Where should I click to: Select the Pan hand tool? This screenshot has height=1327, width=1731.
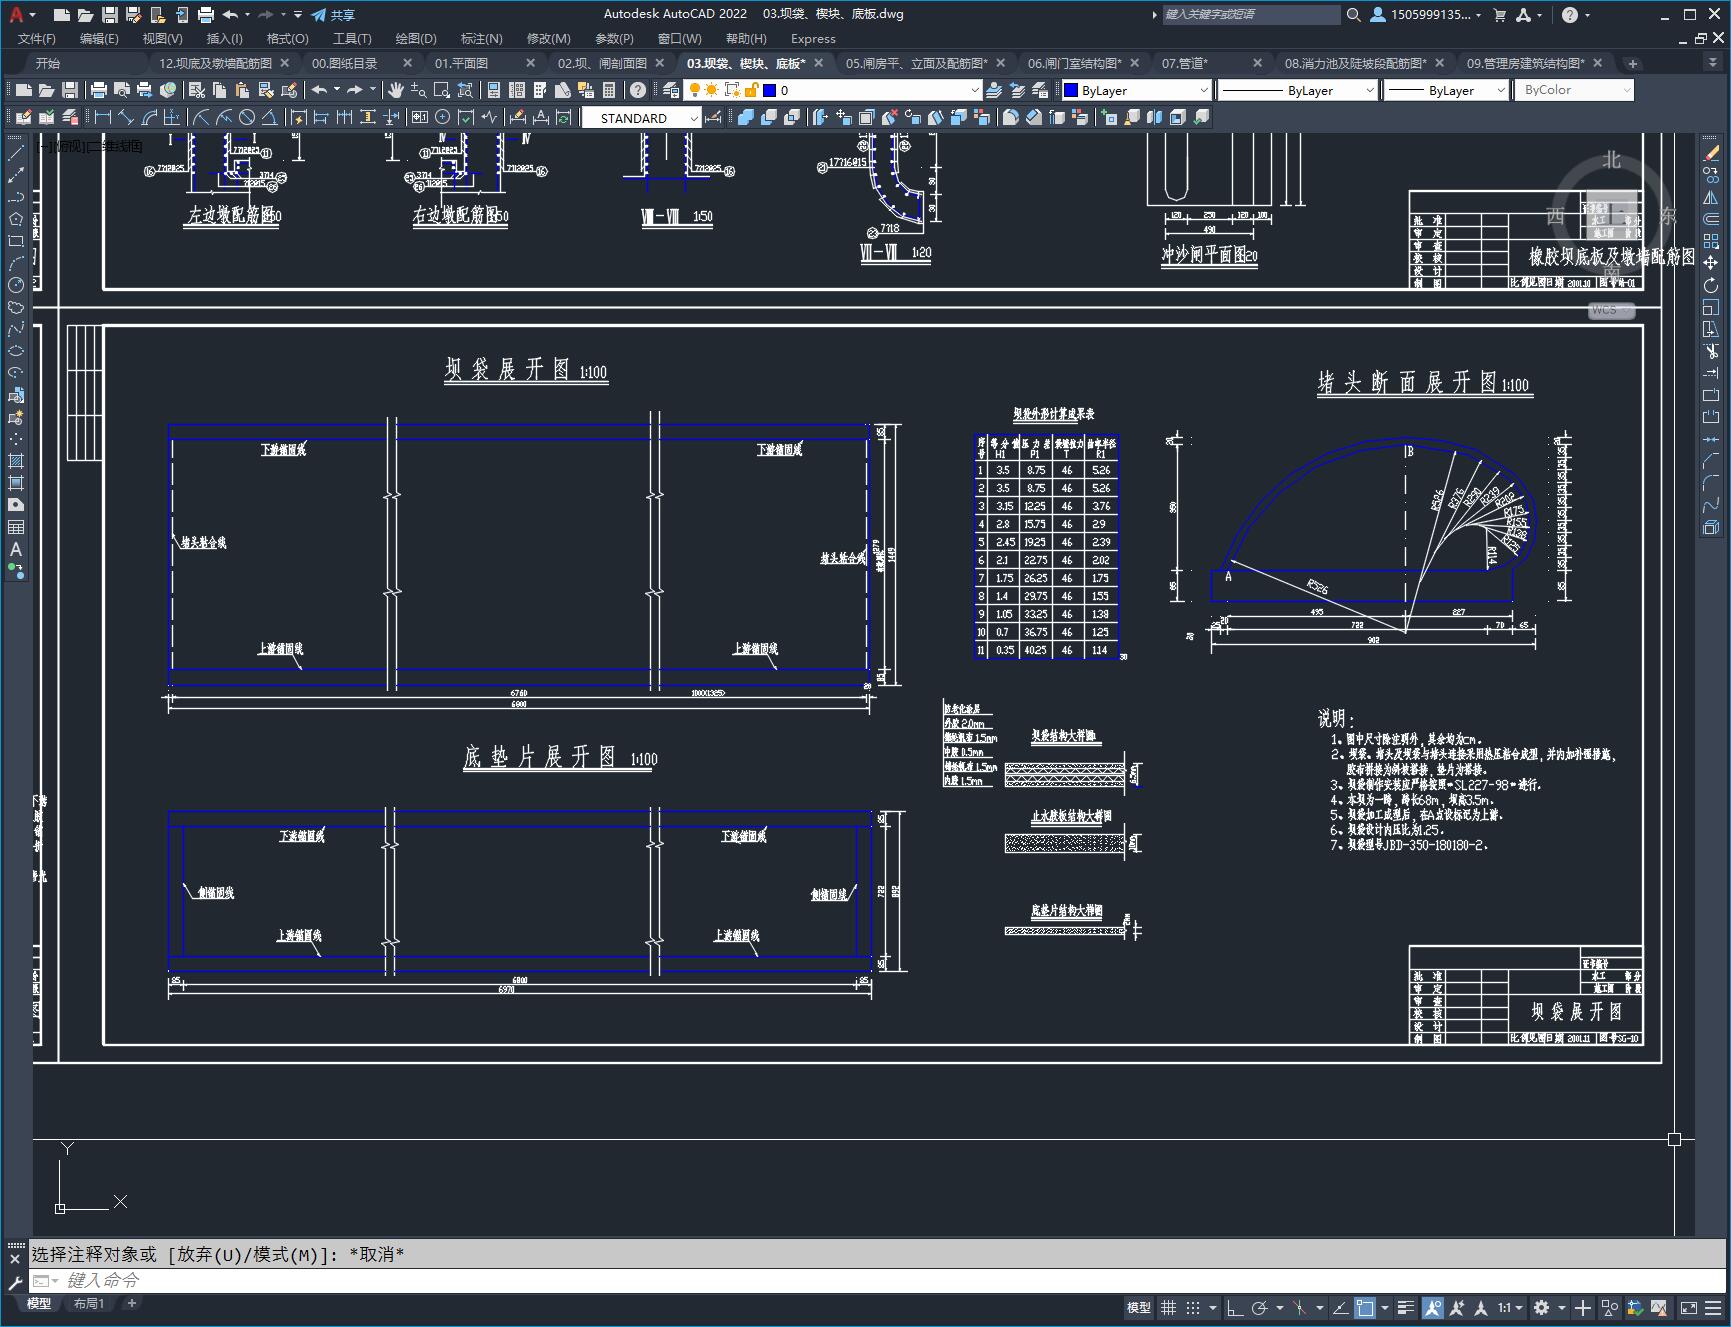tap(396, 90)
